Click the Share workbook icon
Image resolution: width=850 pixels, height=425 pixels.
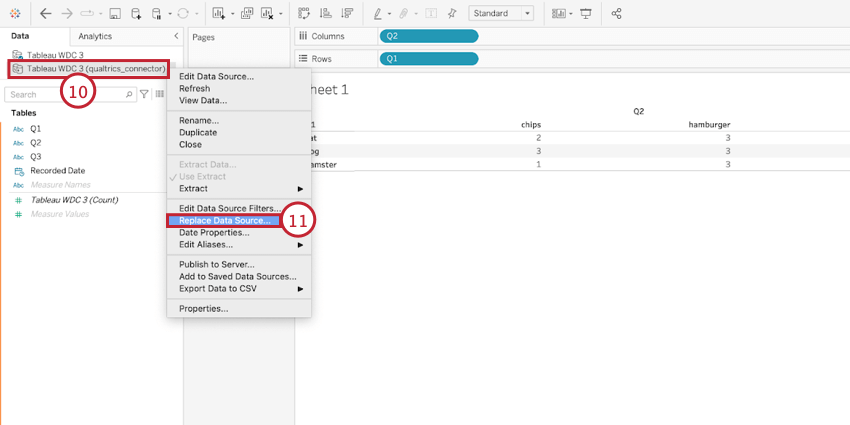click(616, 14)
